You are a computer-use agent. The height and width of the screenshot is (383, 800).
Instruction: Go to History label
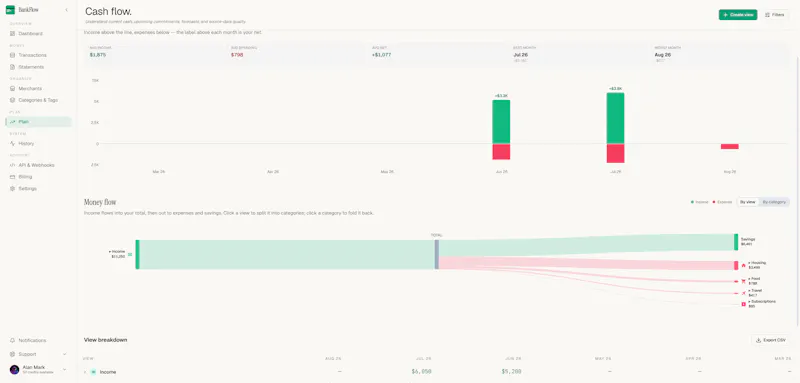pos(27,143)
